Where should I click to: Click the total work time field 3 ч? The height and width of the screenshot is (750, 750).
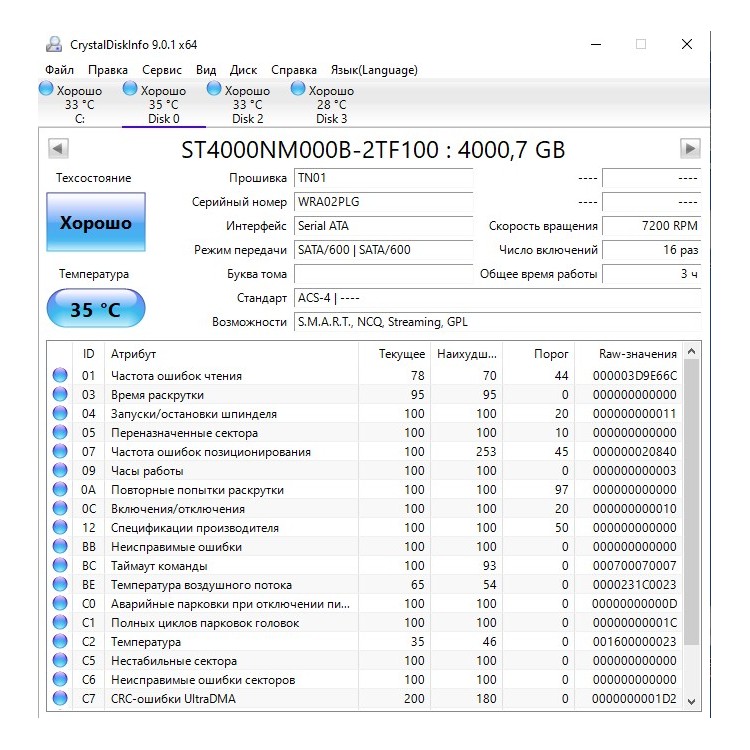[x=651, y=274]
